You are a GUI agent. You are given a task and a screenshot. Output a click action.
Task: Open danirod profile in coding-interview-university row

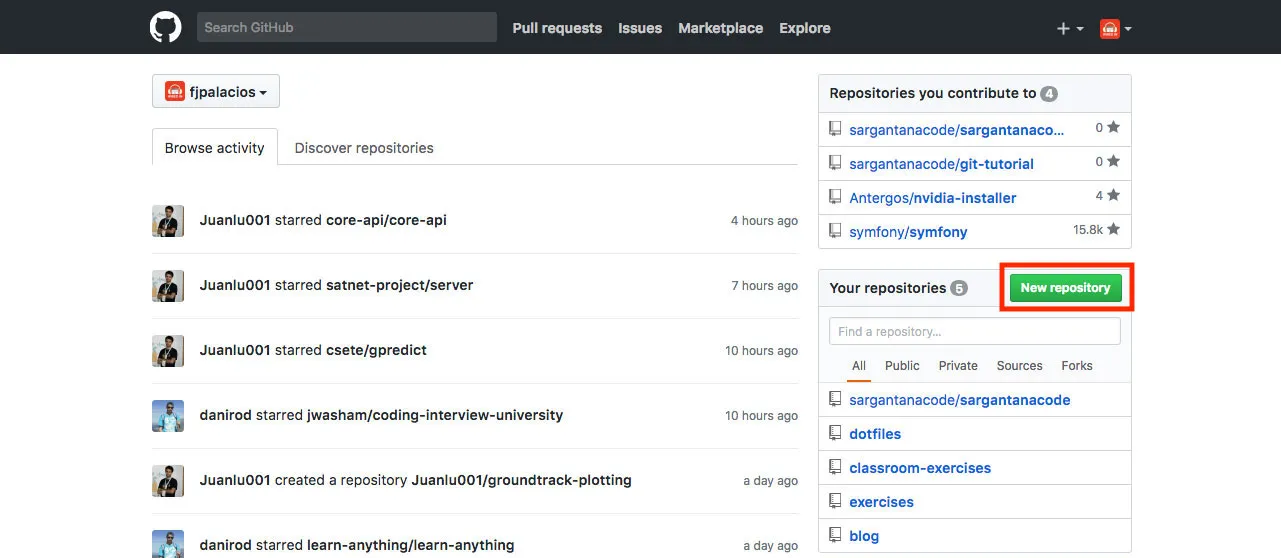click(x=226, y=415)
